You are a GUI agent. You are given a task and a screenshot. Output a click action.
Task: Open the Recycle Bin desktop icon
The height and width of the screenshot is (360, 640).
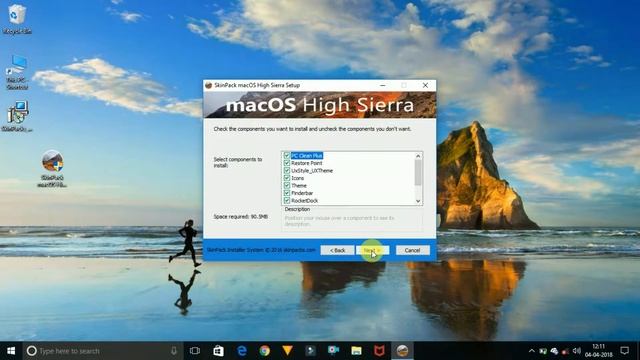[16, 19]
